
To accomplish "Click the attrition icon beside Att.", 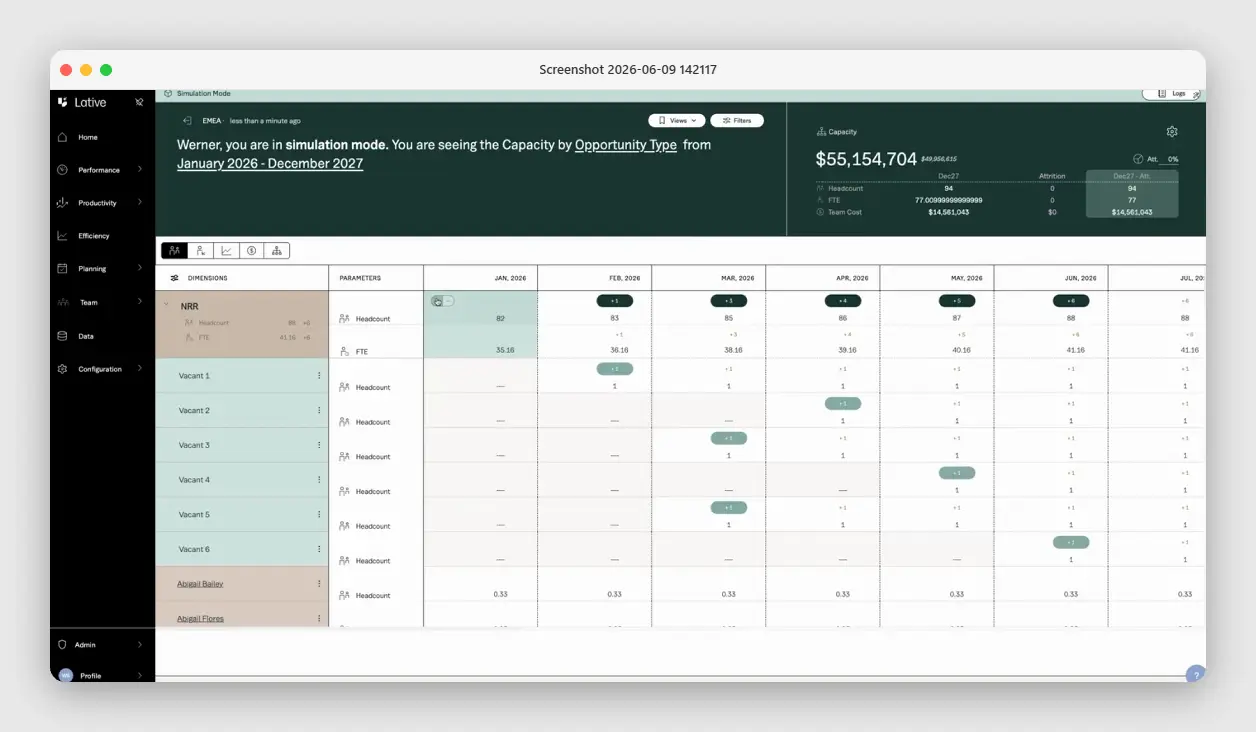I will click(x=1138, y=159).
